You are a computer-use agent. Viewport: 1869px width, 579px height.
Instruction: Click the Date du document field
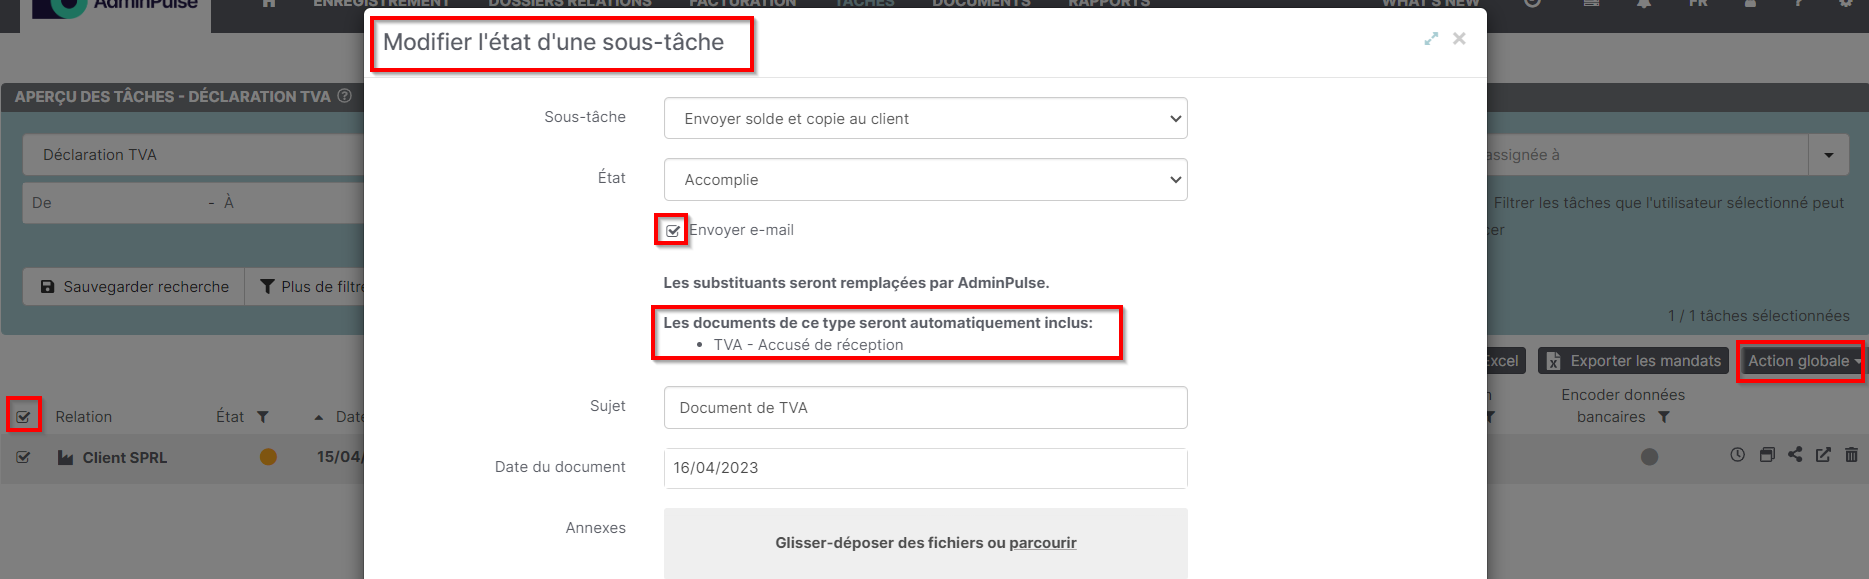pos(925,468)
